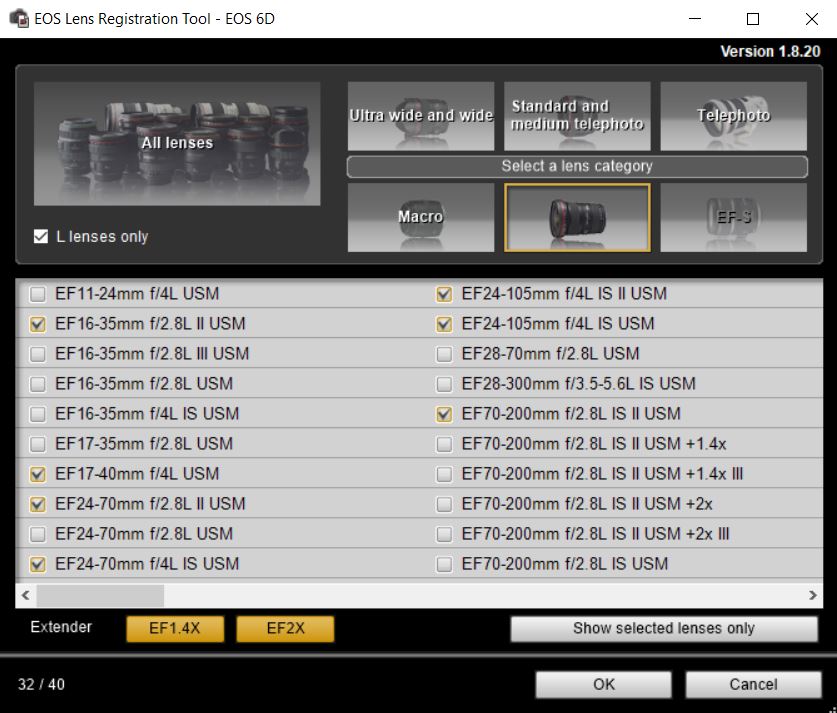
Task: Click the Select a lens category bar
Action: [577, 167]
